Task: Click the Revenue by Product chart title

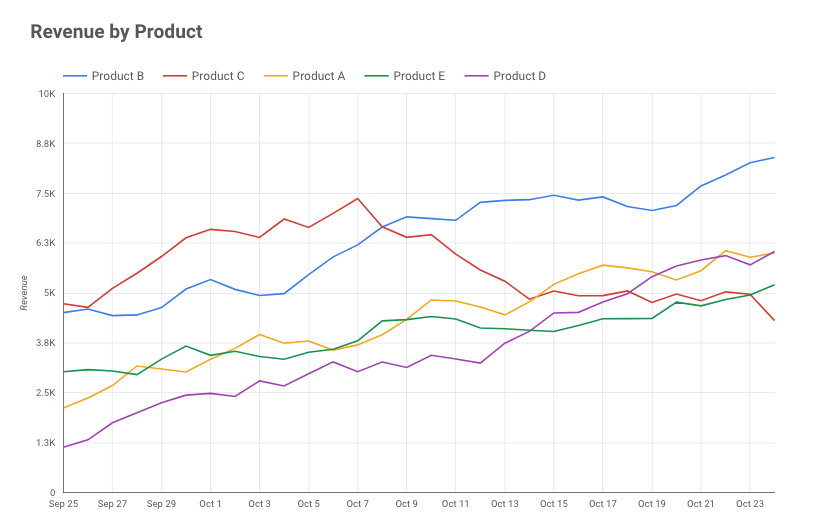Action: tap(116, 31)
